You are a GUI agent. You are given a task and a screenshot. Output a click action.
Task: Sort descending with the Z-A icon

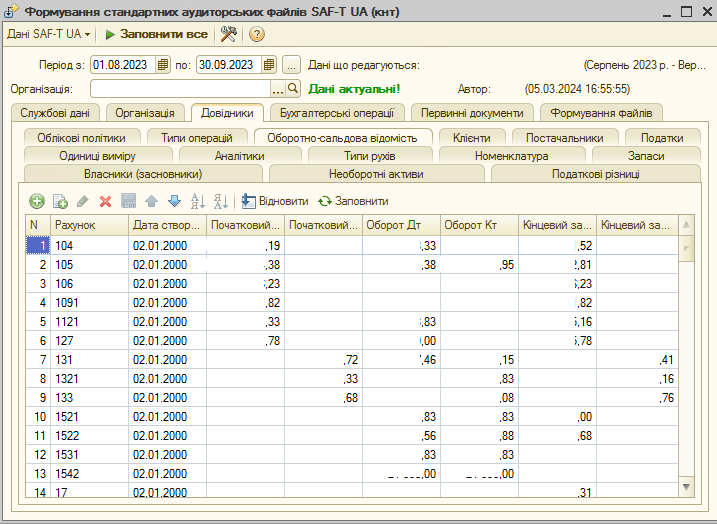click(221, 201)
